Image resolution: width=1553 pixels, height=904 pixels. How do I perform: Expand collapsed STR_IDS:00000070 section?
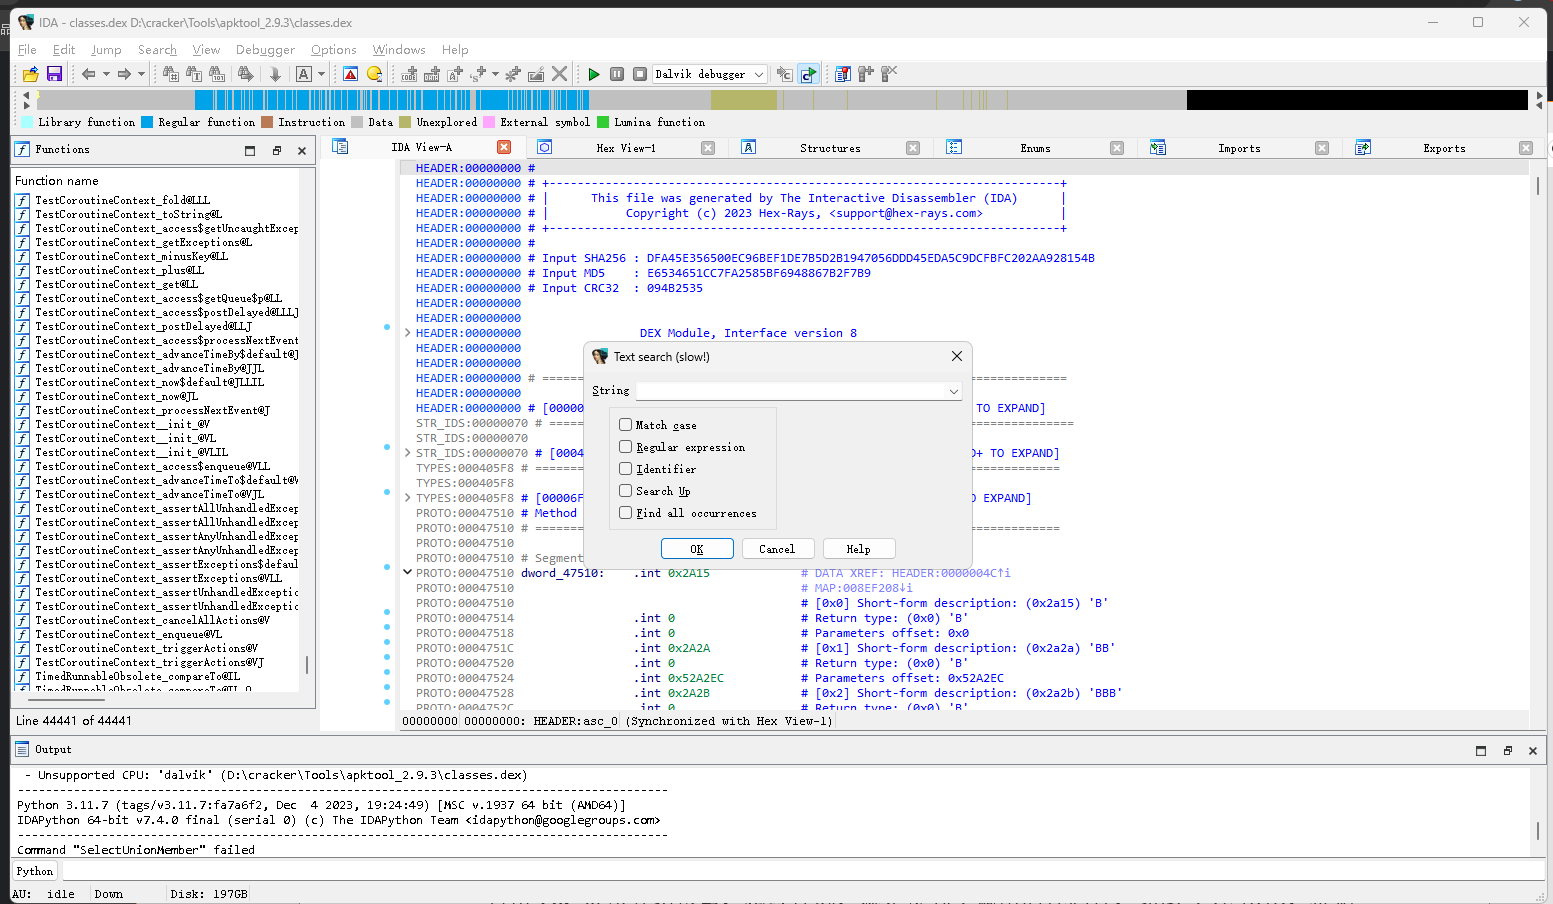408,453
